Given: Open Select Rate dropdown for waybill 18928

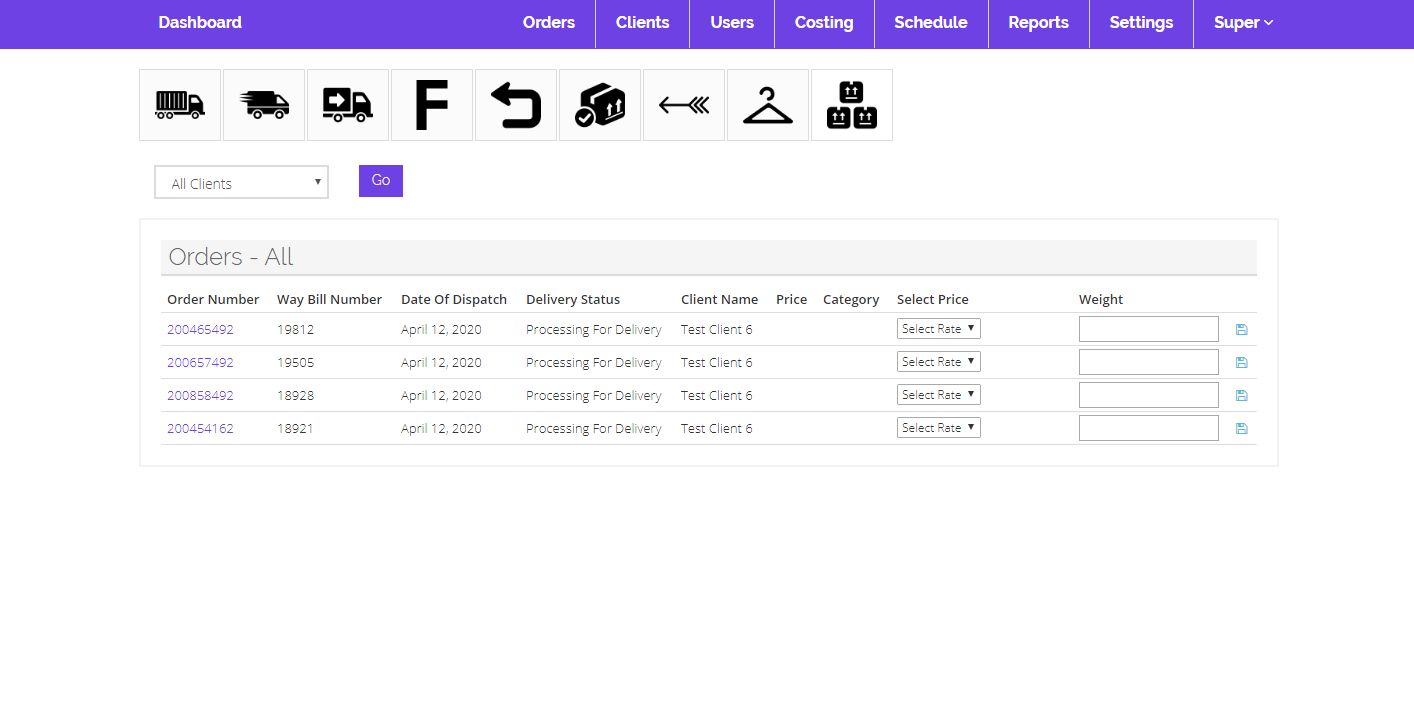Looking at the screenshot, I should coord(938,395).
